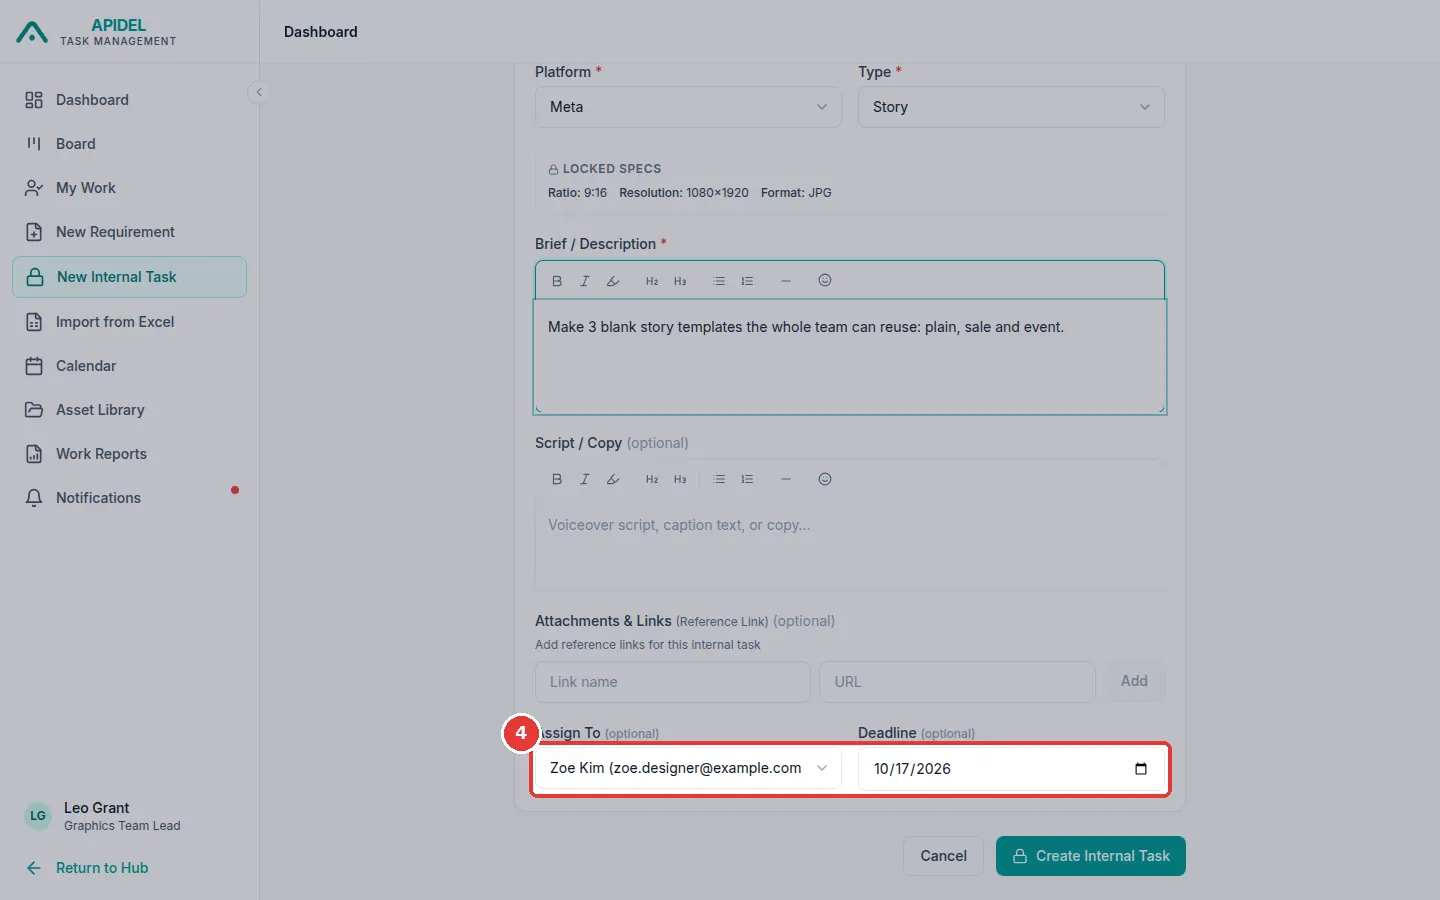Click the LG user avatar

click(x=38, y=816)
